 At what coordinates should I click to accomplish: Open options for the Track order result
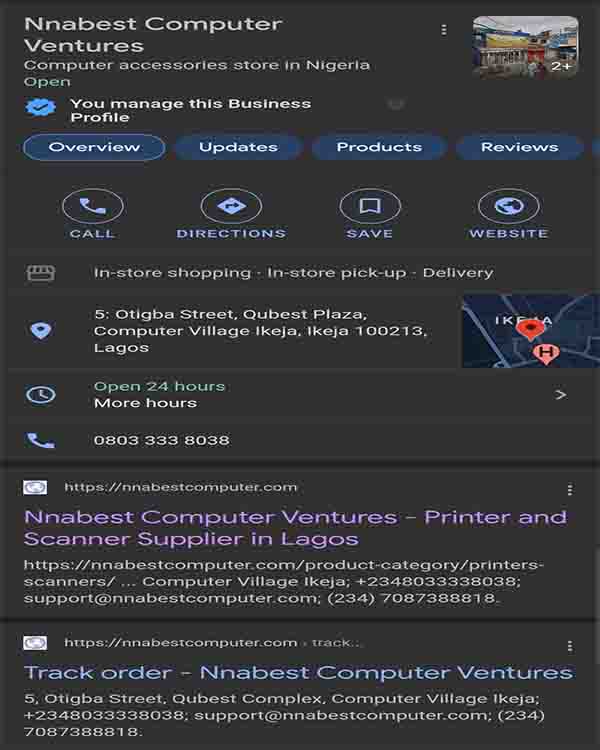[569, 646]
